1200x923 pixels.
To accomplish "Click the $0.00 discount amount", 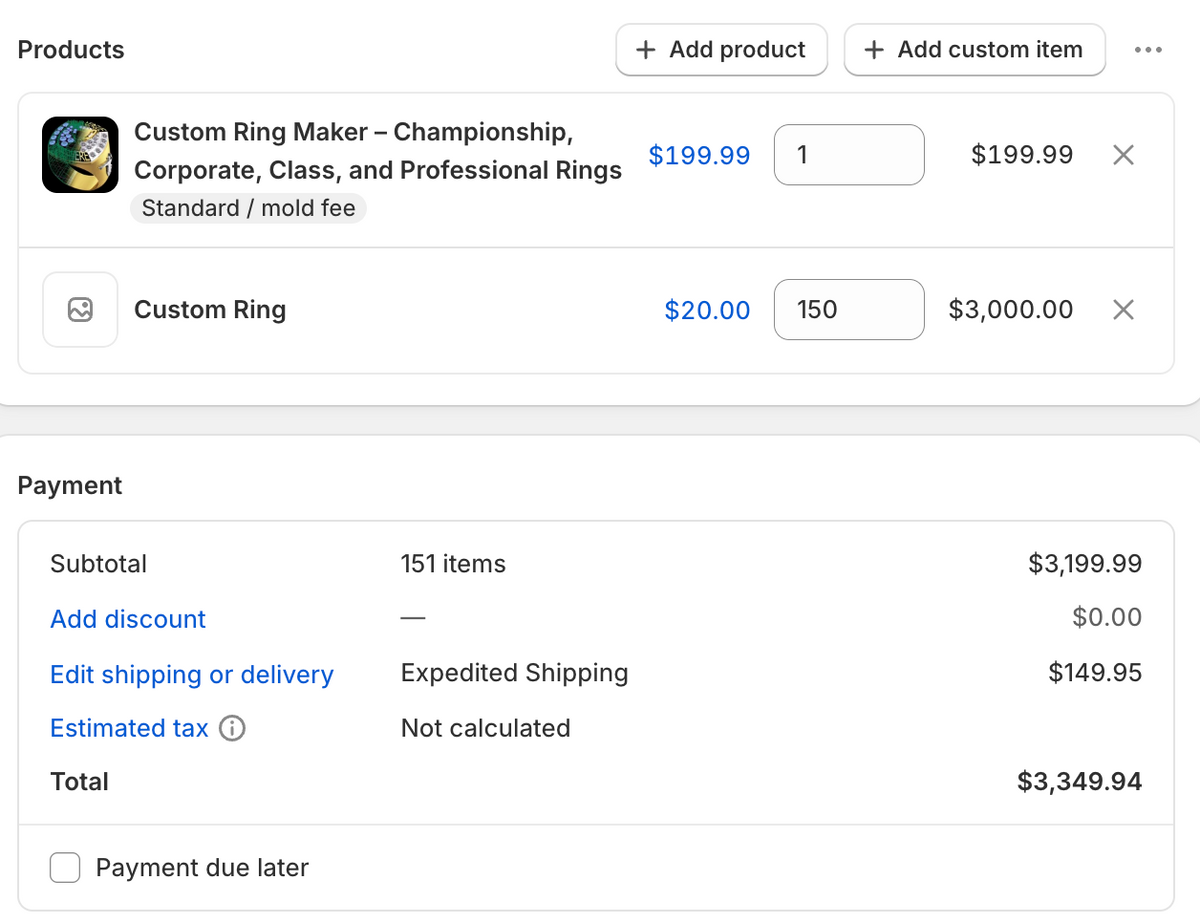I will tap(1107, 618).
